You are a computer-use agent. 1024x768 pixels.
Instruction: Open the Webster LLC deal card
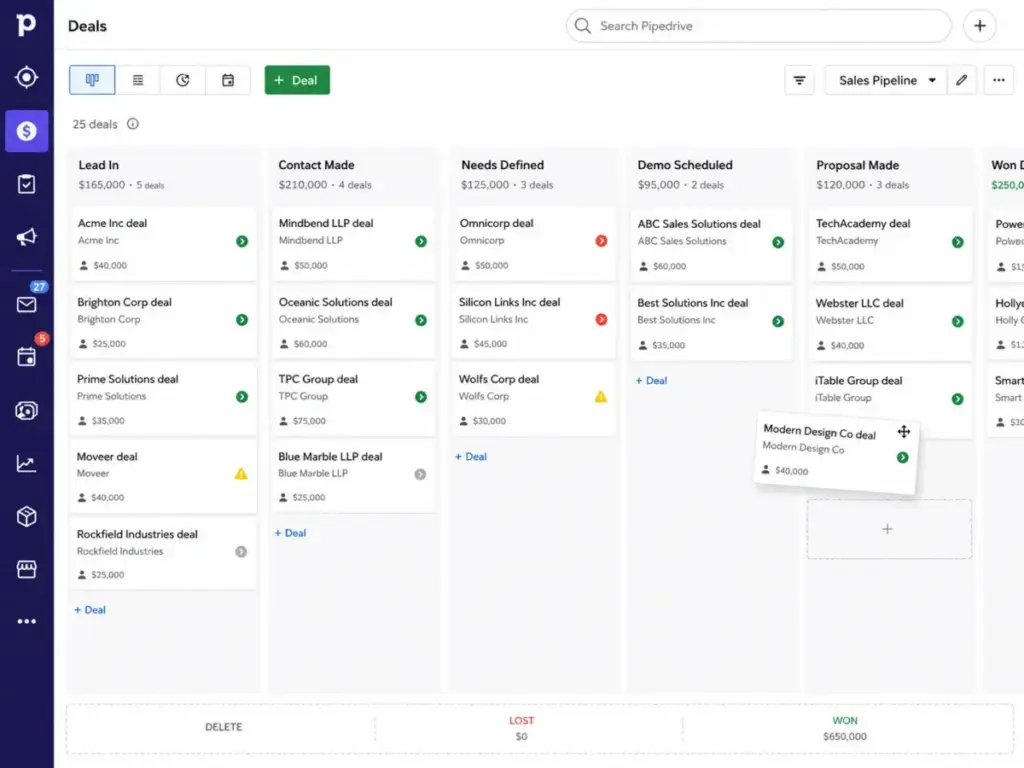tap(890, 324)
